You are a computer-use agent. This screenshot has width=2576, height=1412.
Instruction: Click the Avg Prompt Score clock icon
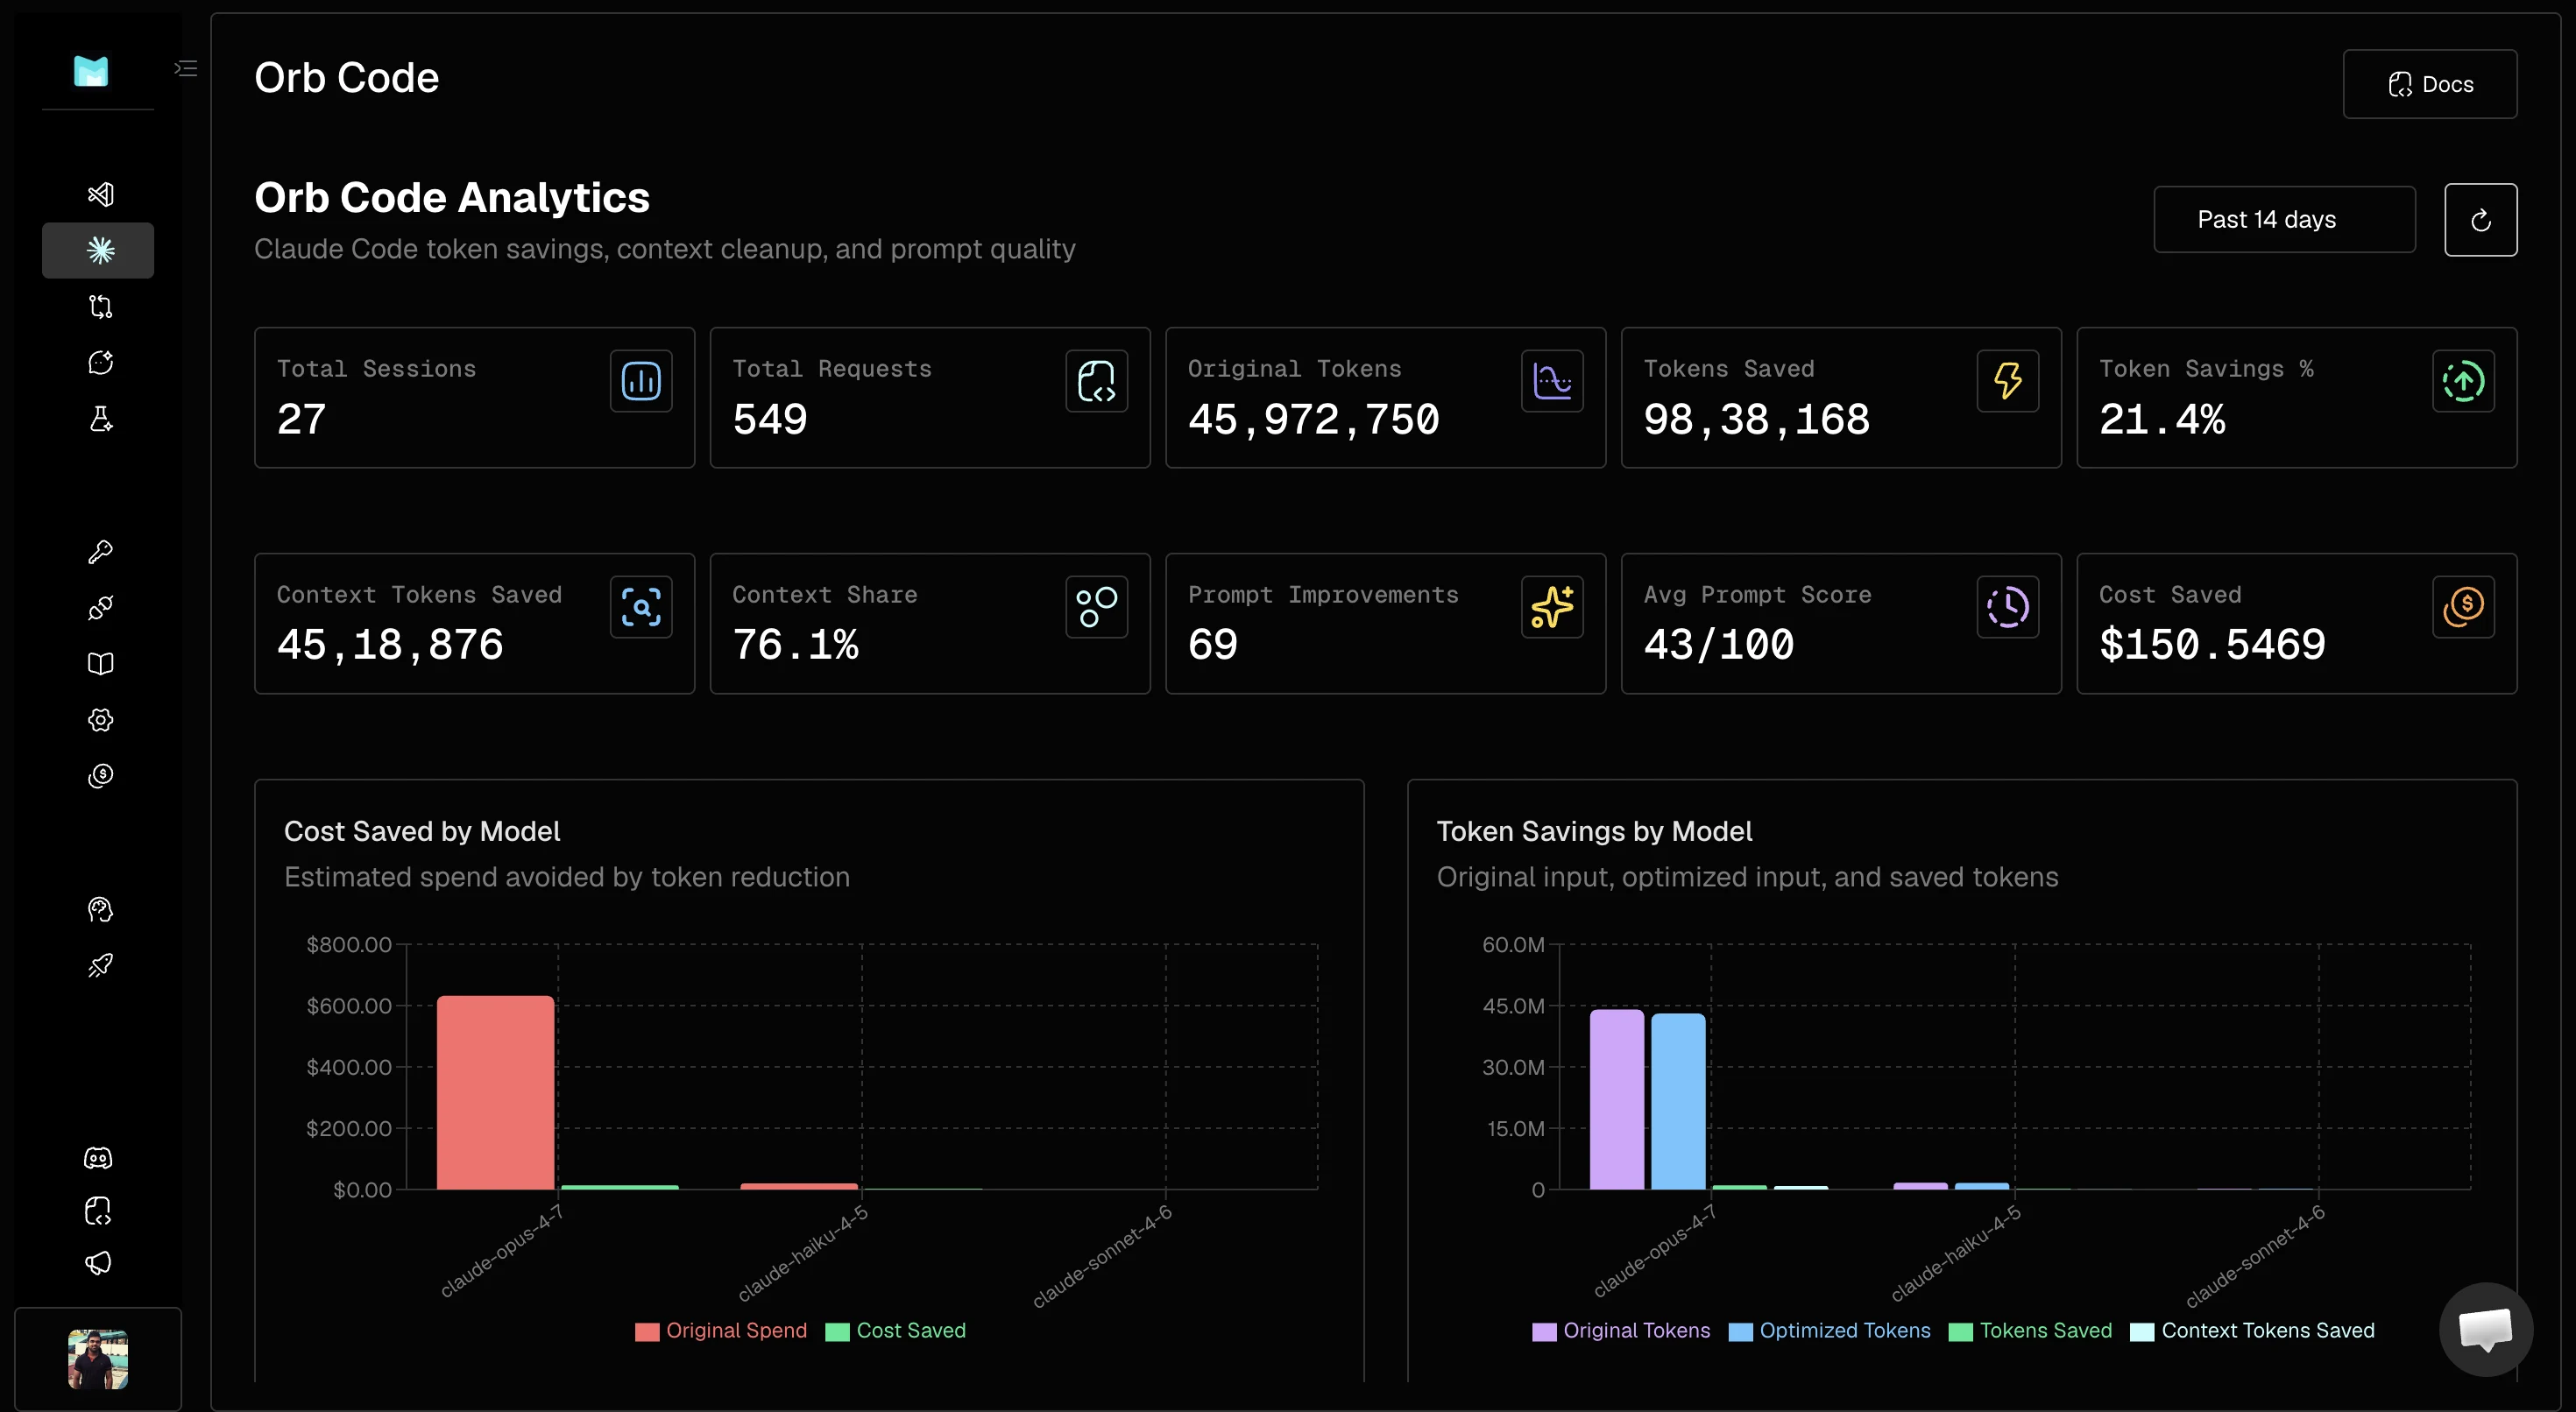click(2007, 607)
